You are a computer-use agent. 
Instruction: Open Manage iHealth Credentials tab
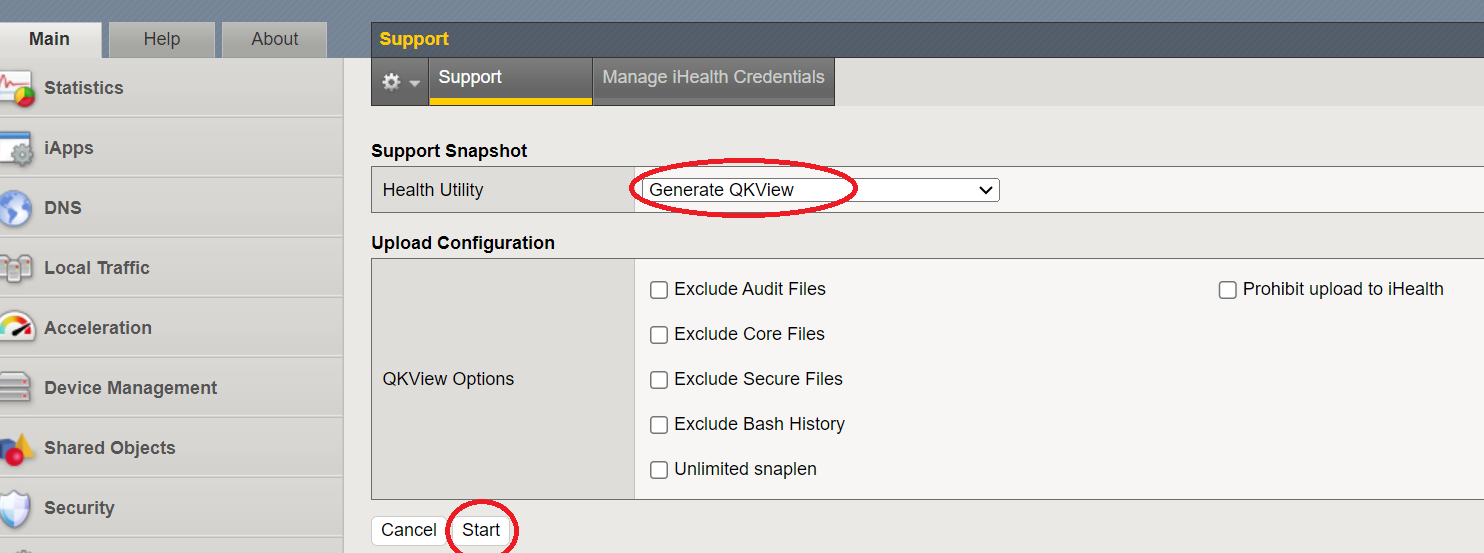click(714, 81)
